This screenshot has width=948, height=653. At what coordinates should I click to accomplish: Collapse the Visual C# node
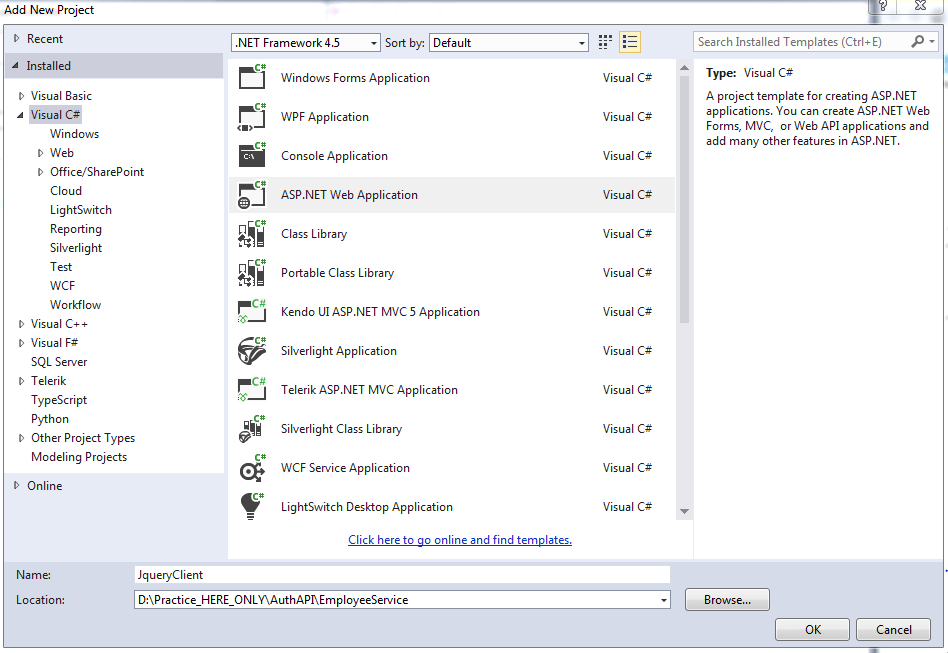[x=21, y=115]
